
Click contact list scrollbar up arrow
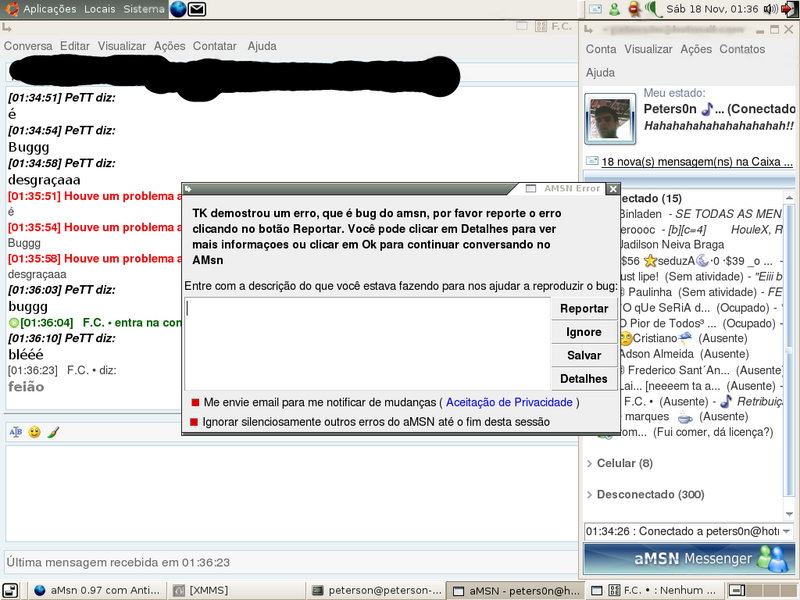point(789,197)
